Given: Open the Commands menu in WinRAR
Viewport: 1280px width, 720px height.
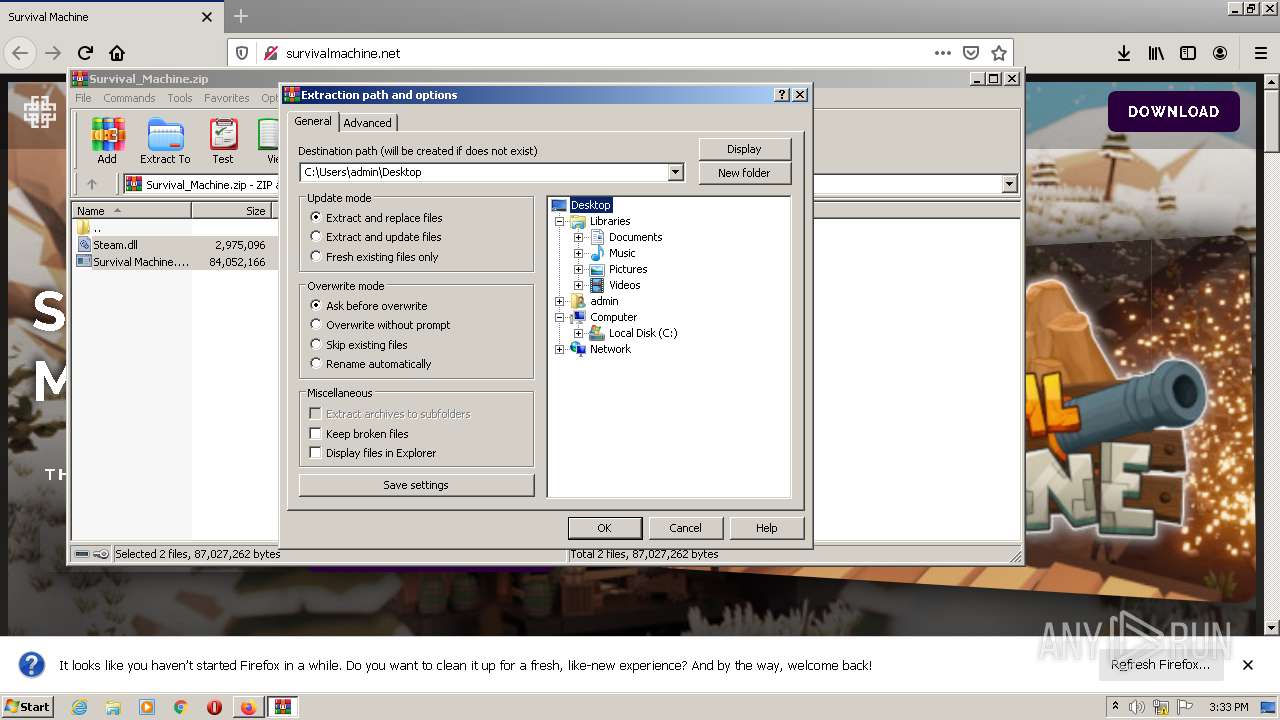Looking at the screenshot, I should coord(129,98).
